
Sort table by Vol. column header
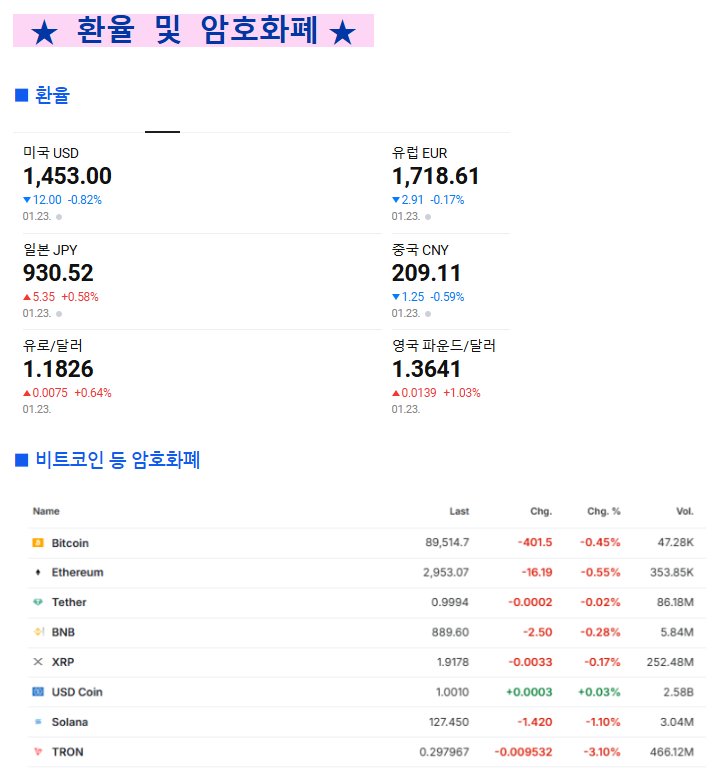tap(684, 511)
